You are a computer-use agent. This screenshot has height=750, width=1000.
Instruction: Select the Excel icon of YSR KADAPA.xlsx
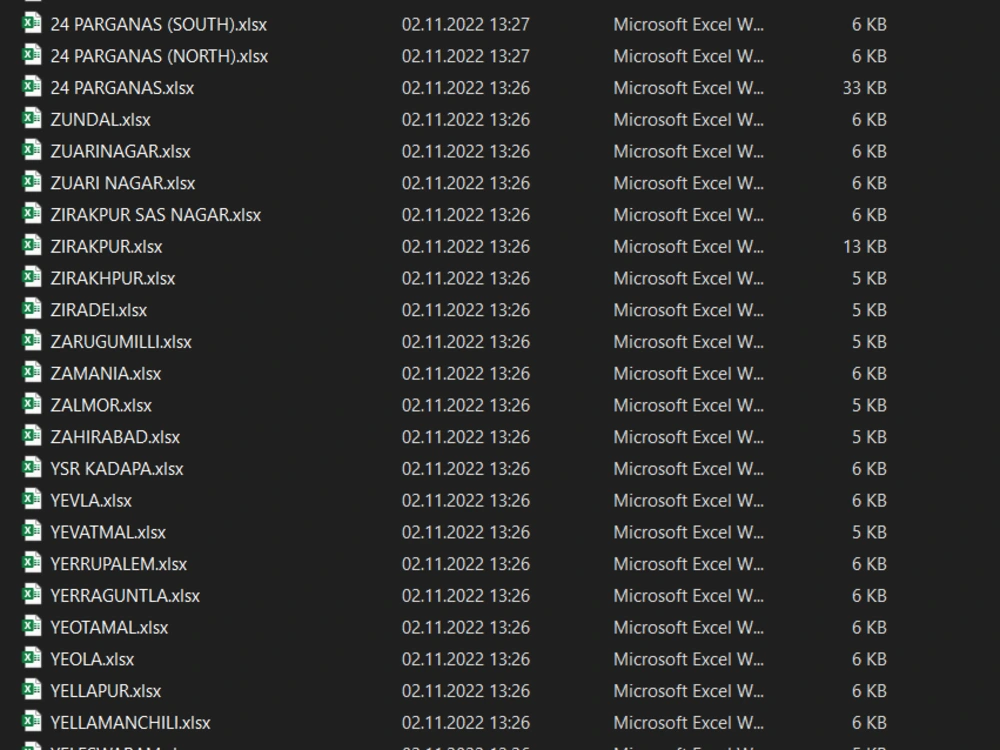31,468
